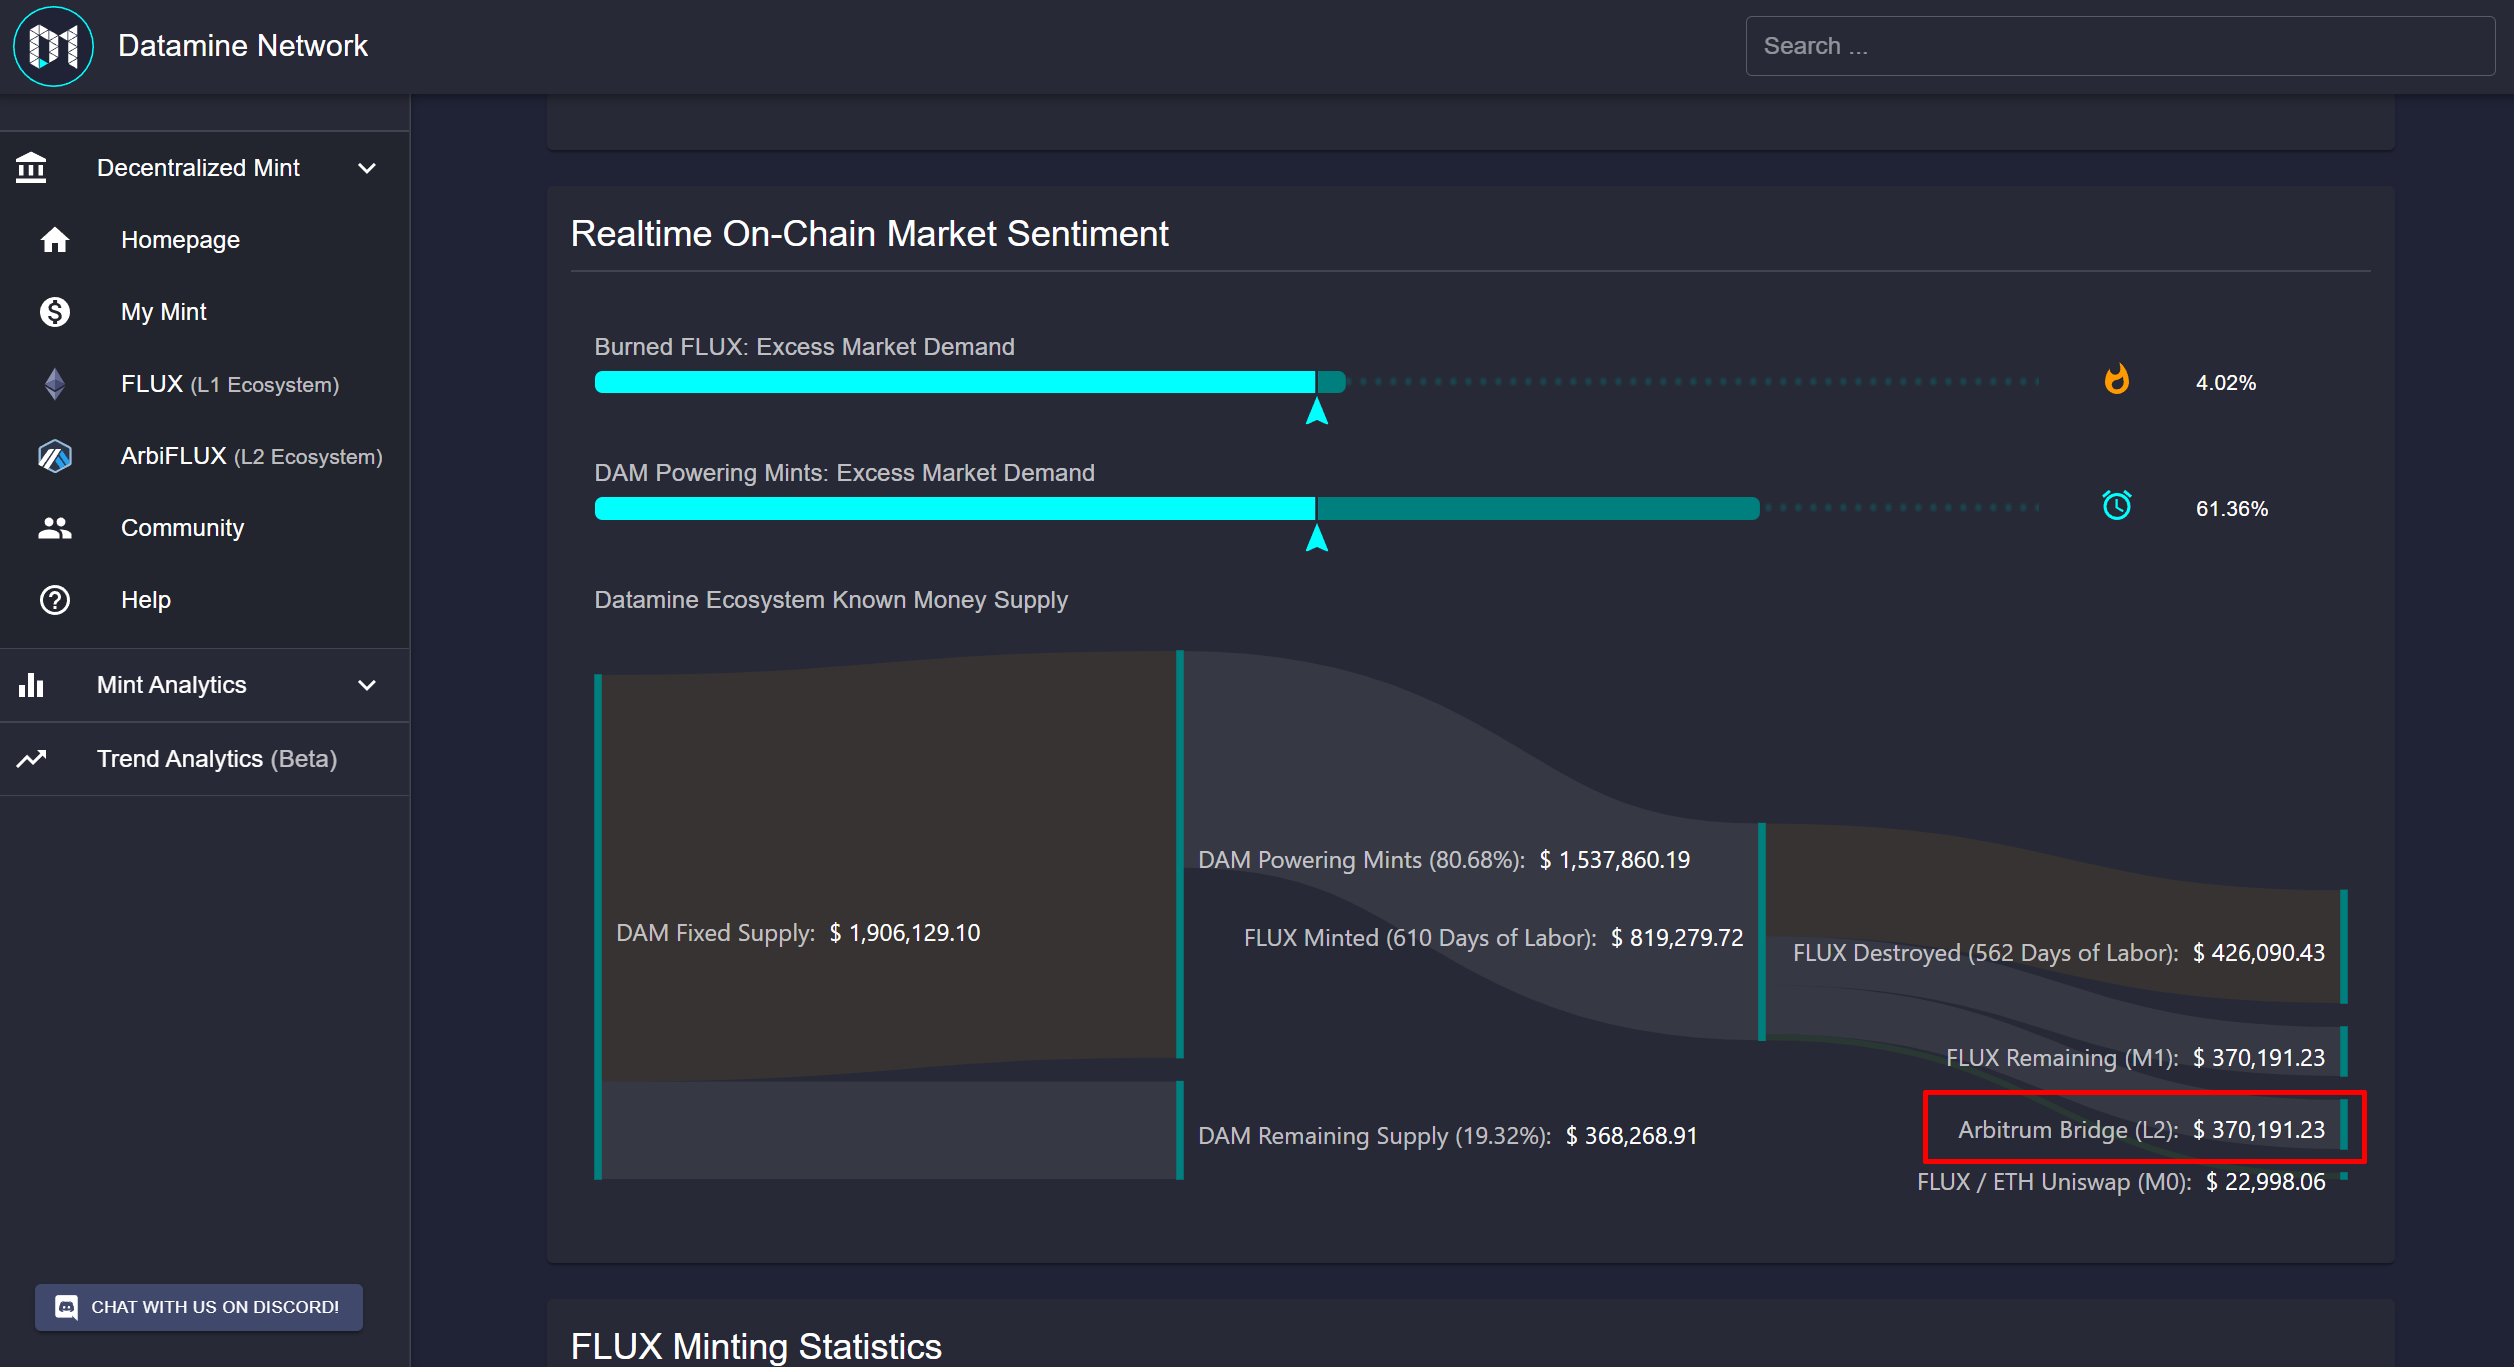The width and height of the screenshot is (2514, 1367).
Task: Click Chat With Us On Discord button
Action: coord(199,1307)
